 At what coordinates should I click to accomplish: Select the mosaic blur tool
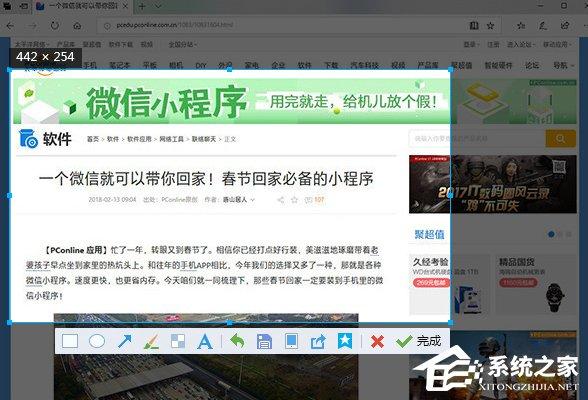click(x=178, y=341)
